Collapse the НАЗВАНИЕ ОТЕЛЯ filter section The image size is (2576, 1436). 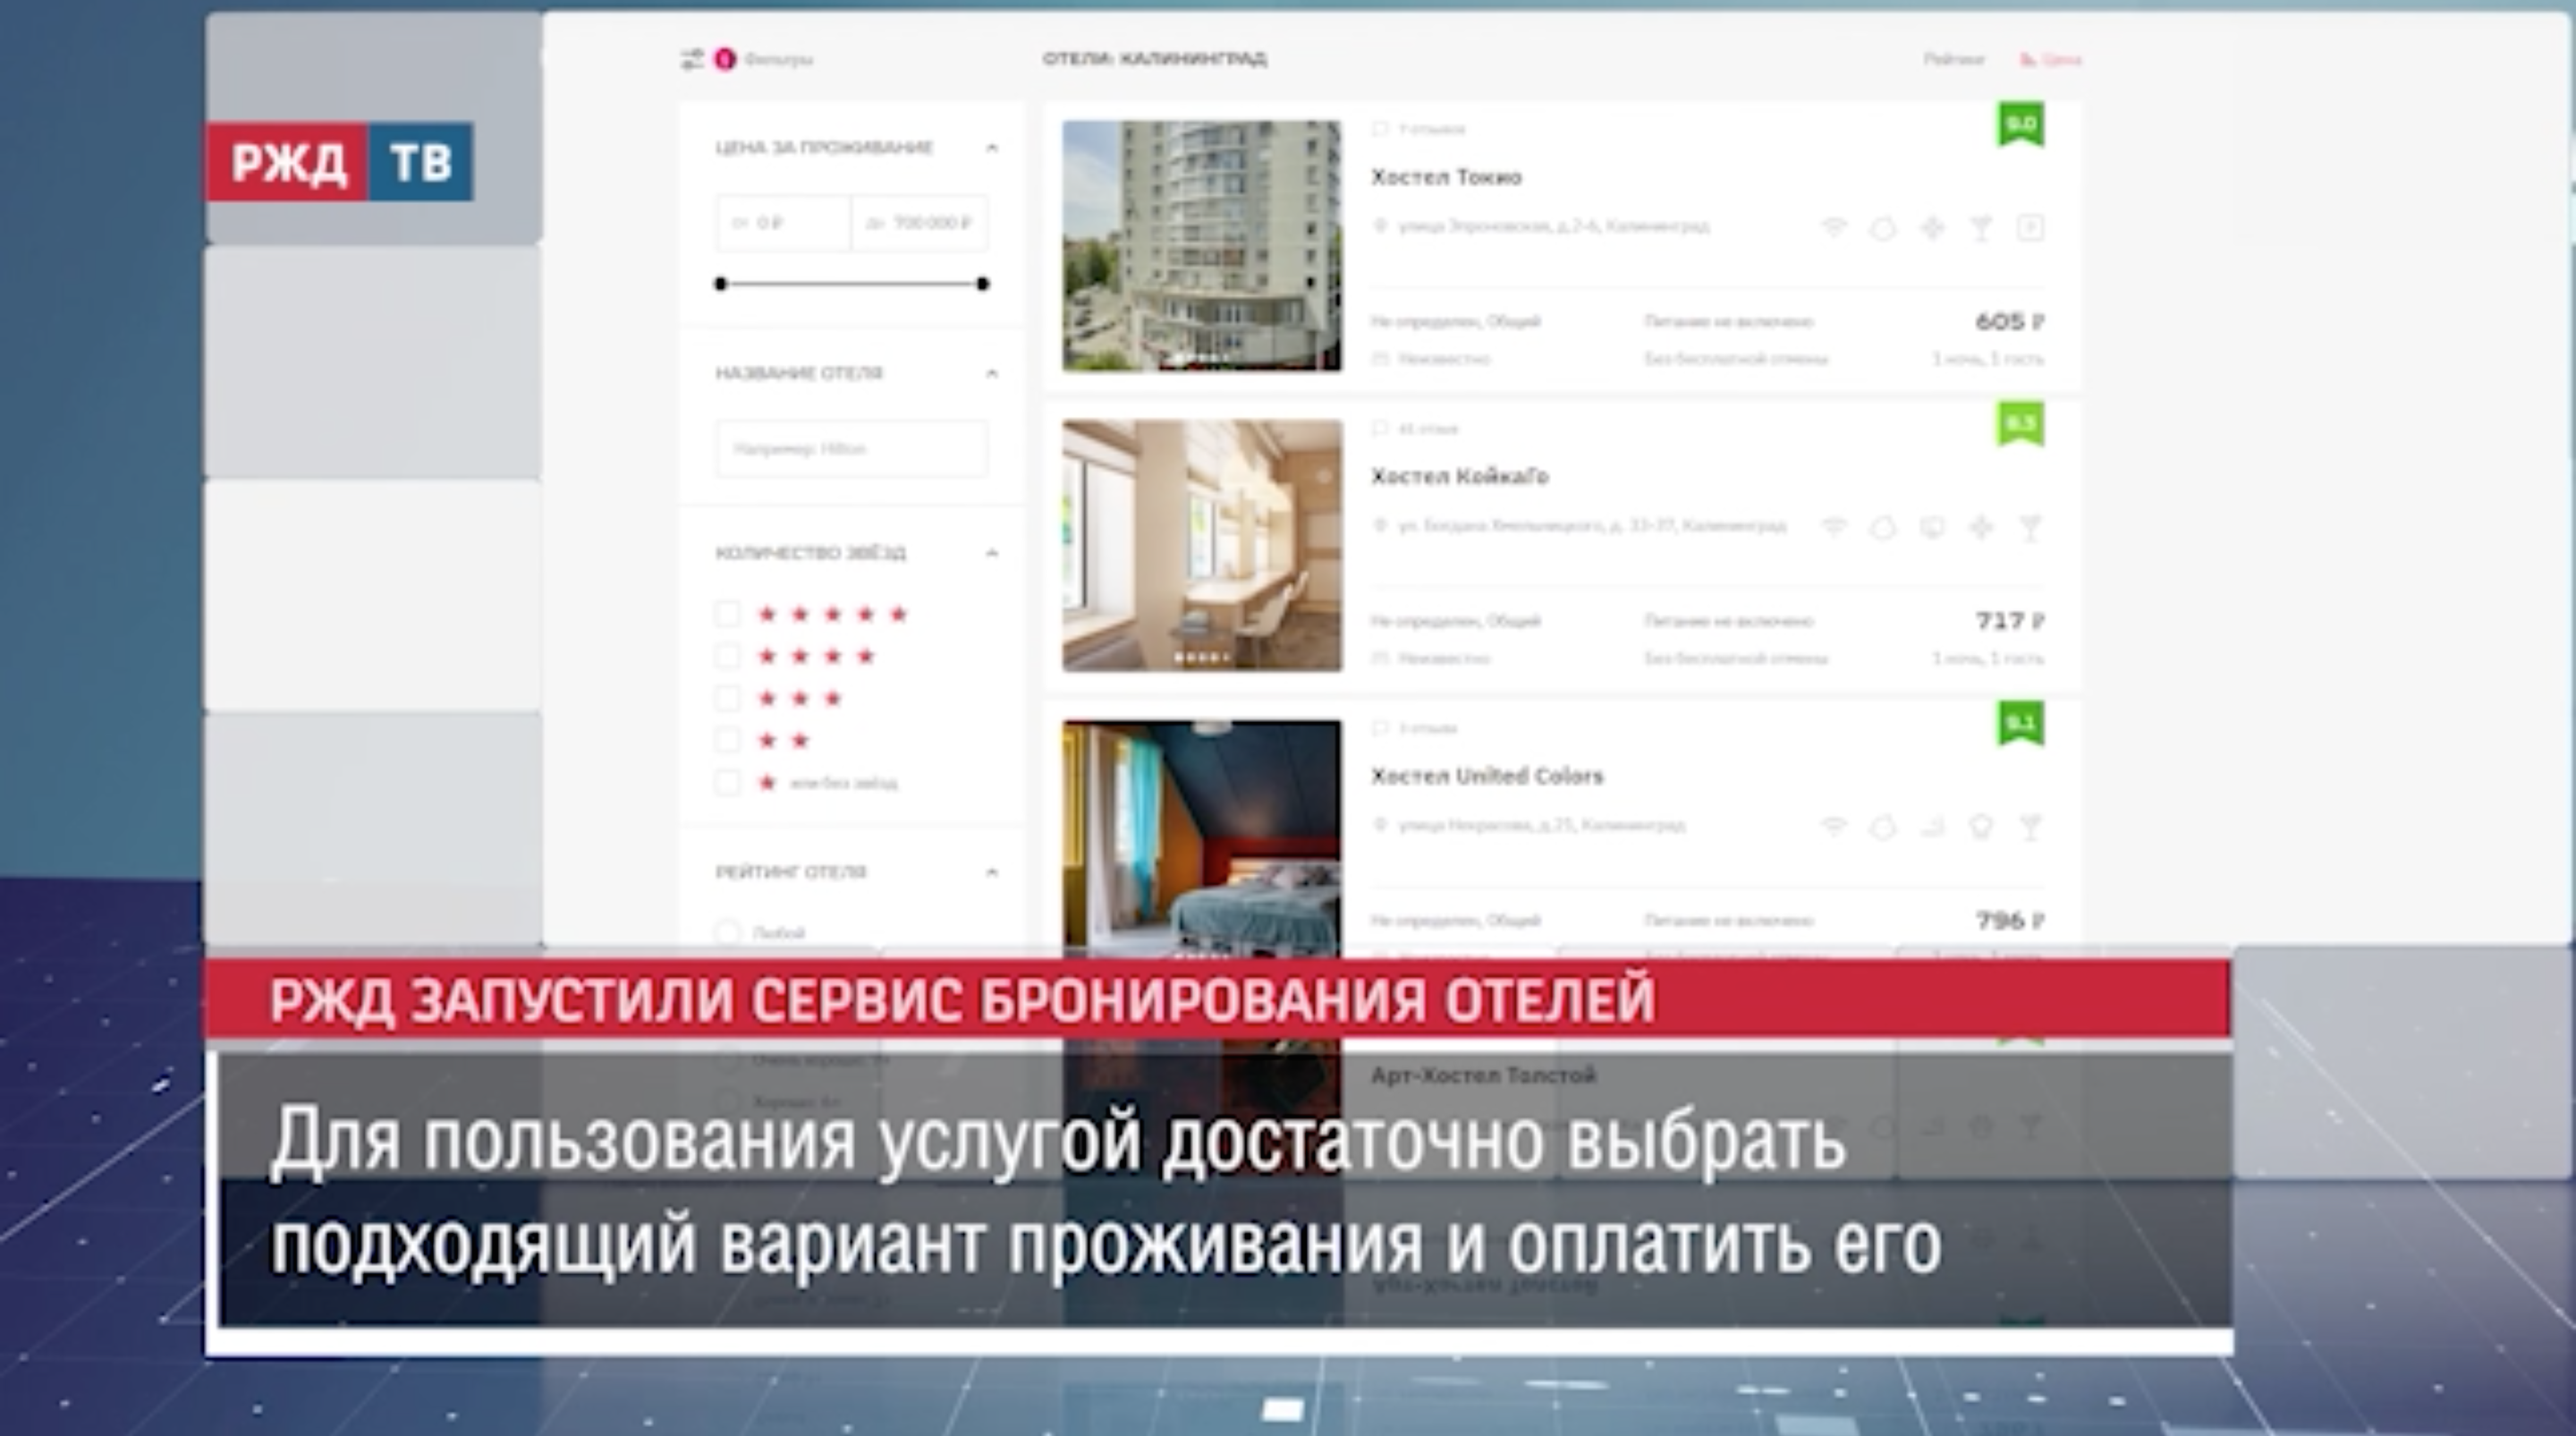click(x=991, y=373)
